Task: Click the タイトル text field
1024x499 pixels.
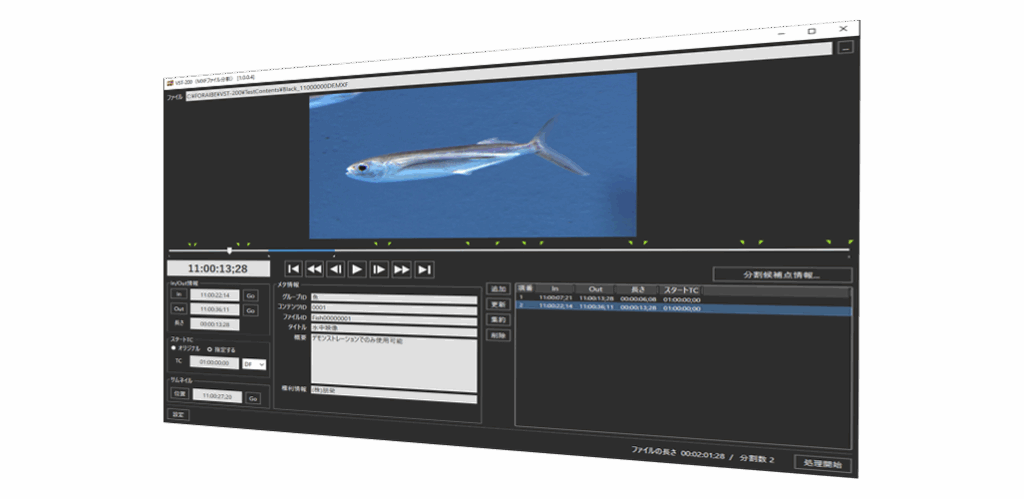Action: click(x=394, y=326)
